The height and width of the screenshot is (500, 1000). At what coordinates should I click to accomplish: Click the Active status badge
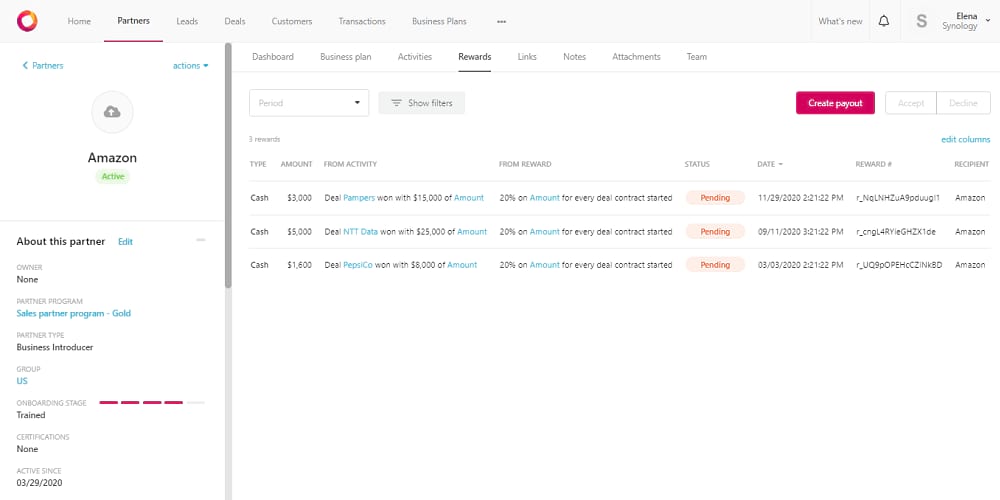click(112, 177)
